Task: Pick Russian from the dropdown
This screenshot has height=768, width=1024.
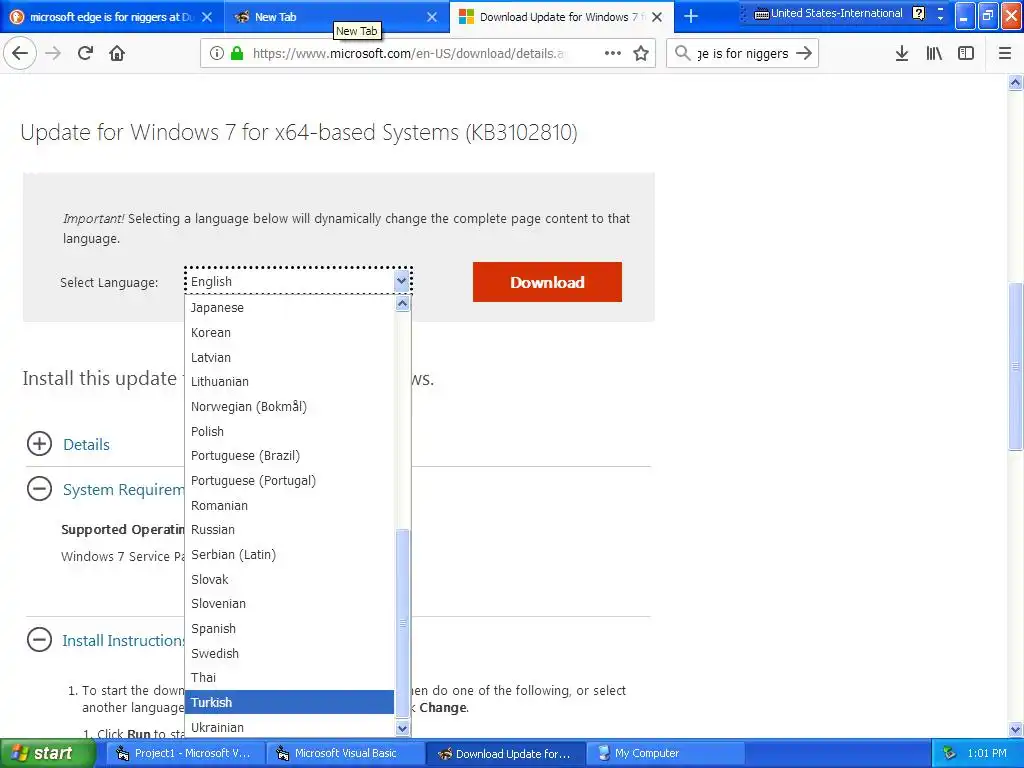Action: (x=289, y=530)
